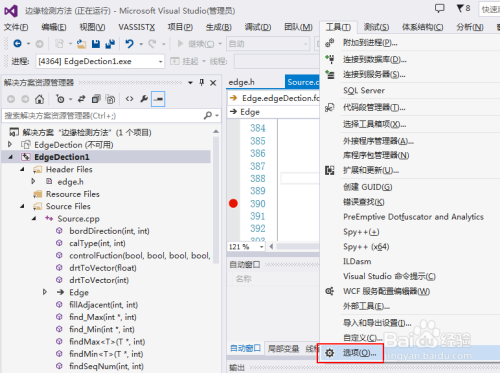Screen dimensions: 500x373
Task: Click the Navigate Backward toolbar arrow
Action: click(17, 44)
